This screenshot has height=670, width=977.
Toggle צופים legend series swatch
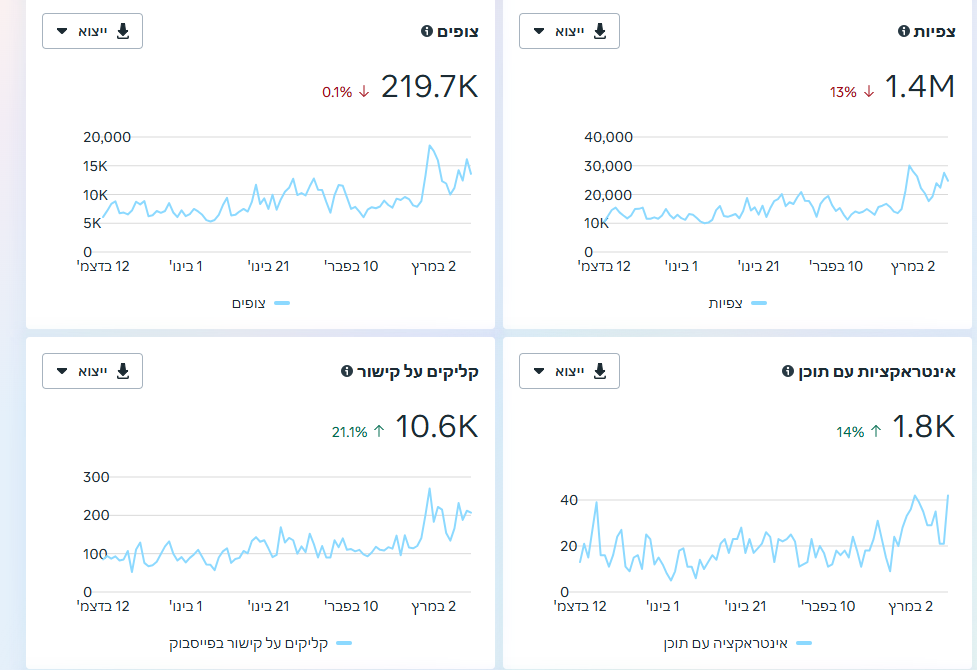[282, 304]
